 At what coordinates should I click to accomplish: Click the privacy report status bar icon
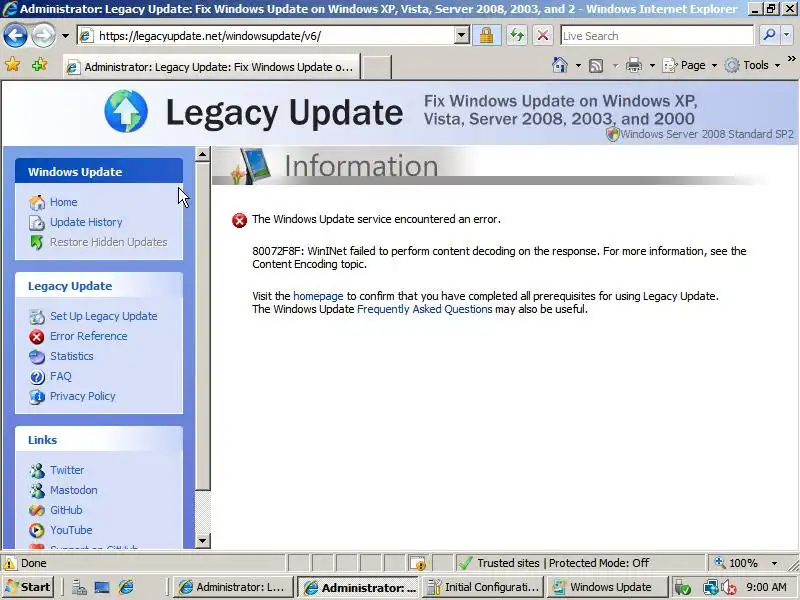(x=418, y=563)
